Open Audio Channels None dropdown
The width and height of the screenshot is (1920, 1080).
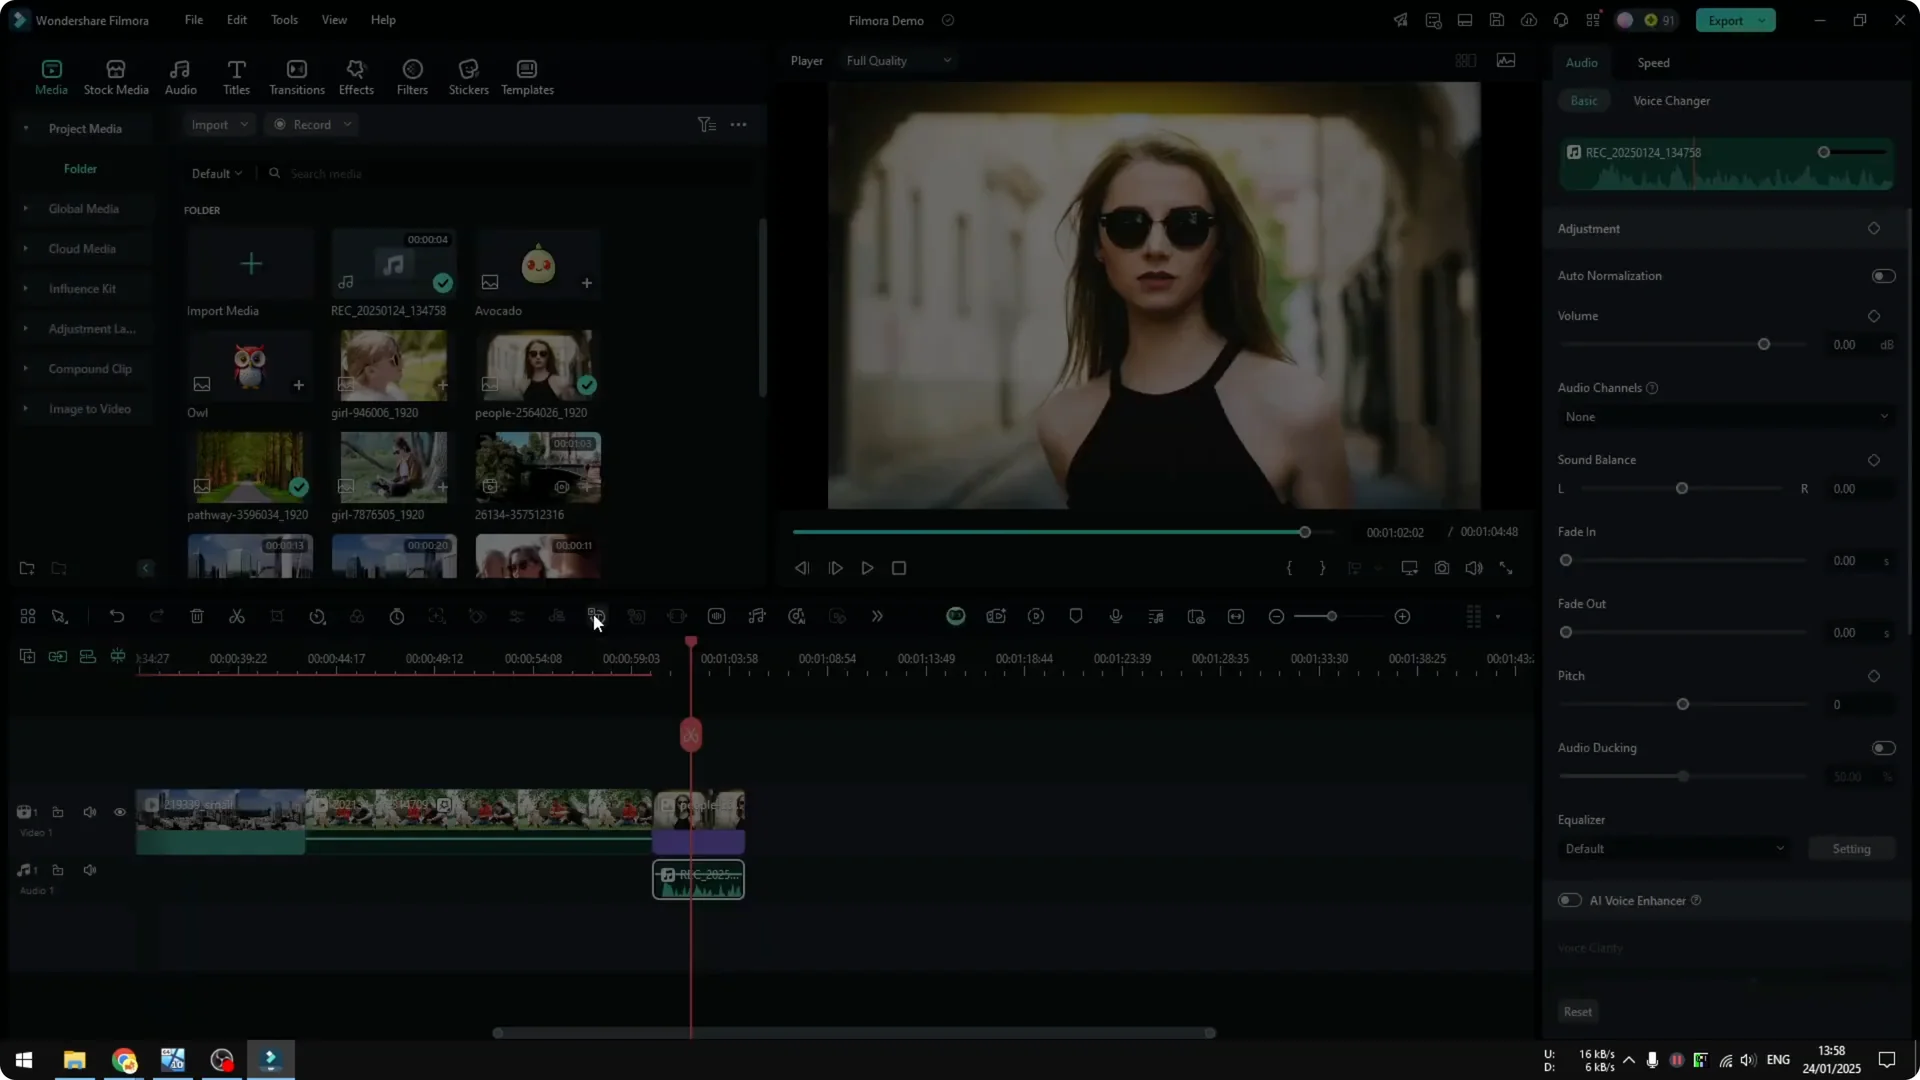(1726, 417)
